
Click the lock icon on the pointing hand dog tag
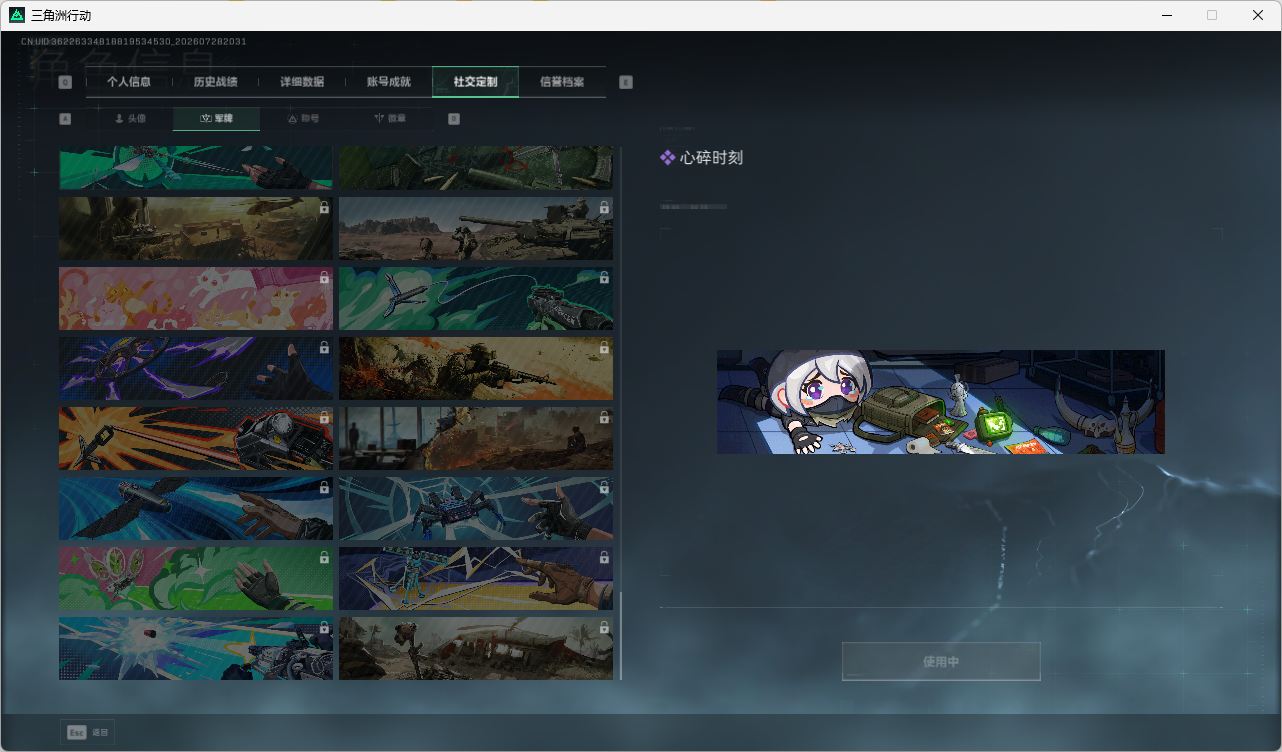click(604, 558)
